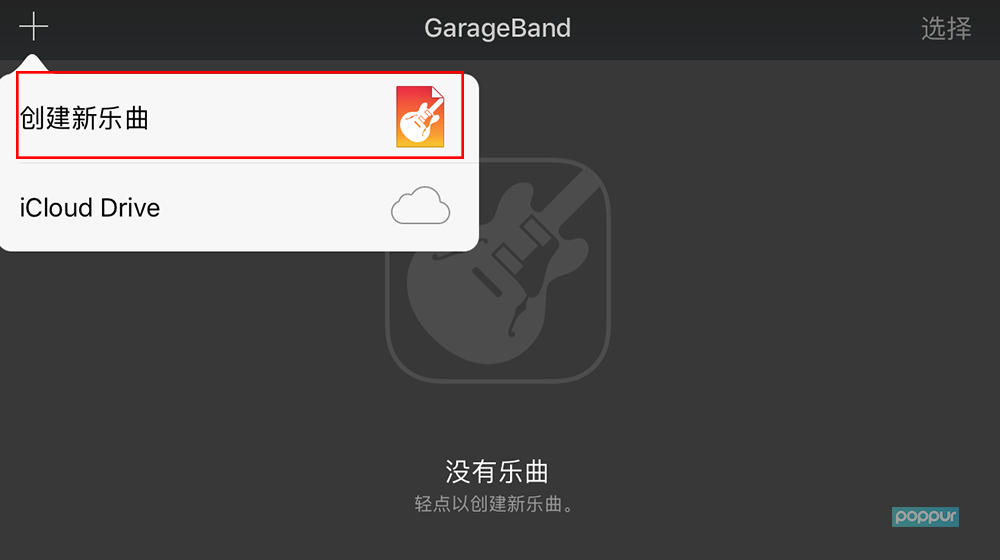Open iCloud Drive menu entry
This screenshot has width=1000, height=560.
click(x=240, y=207)
